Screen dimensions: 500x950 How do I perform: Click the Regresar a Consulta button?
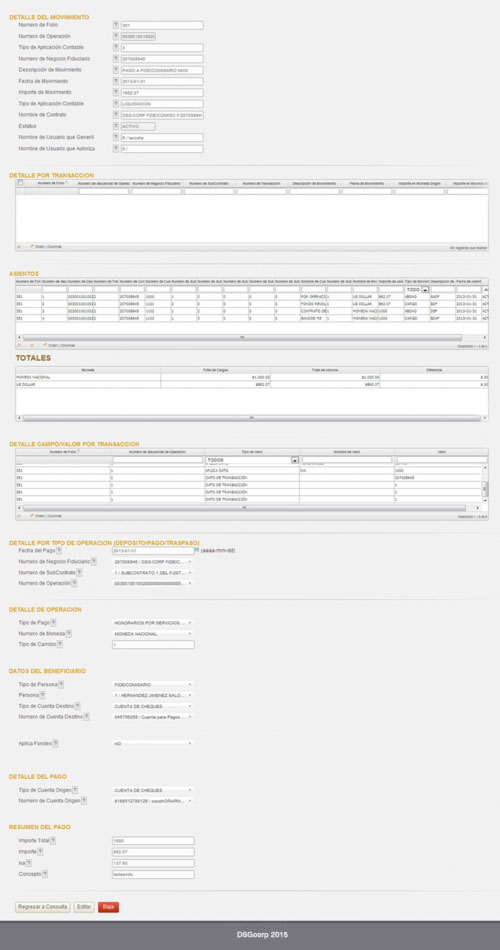(x=42, y=907)
